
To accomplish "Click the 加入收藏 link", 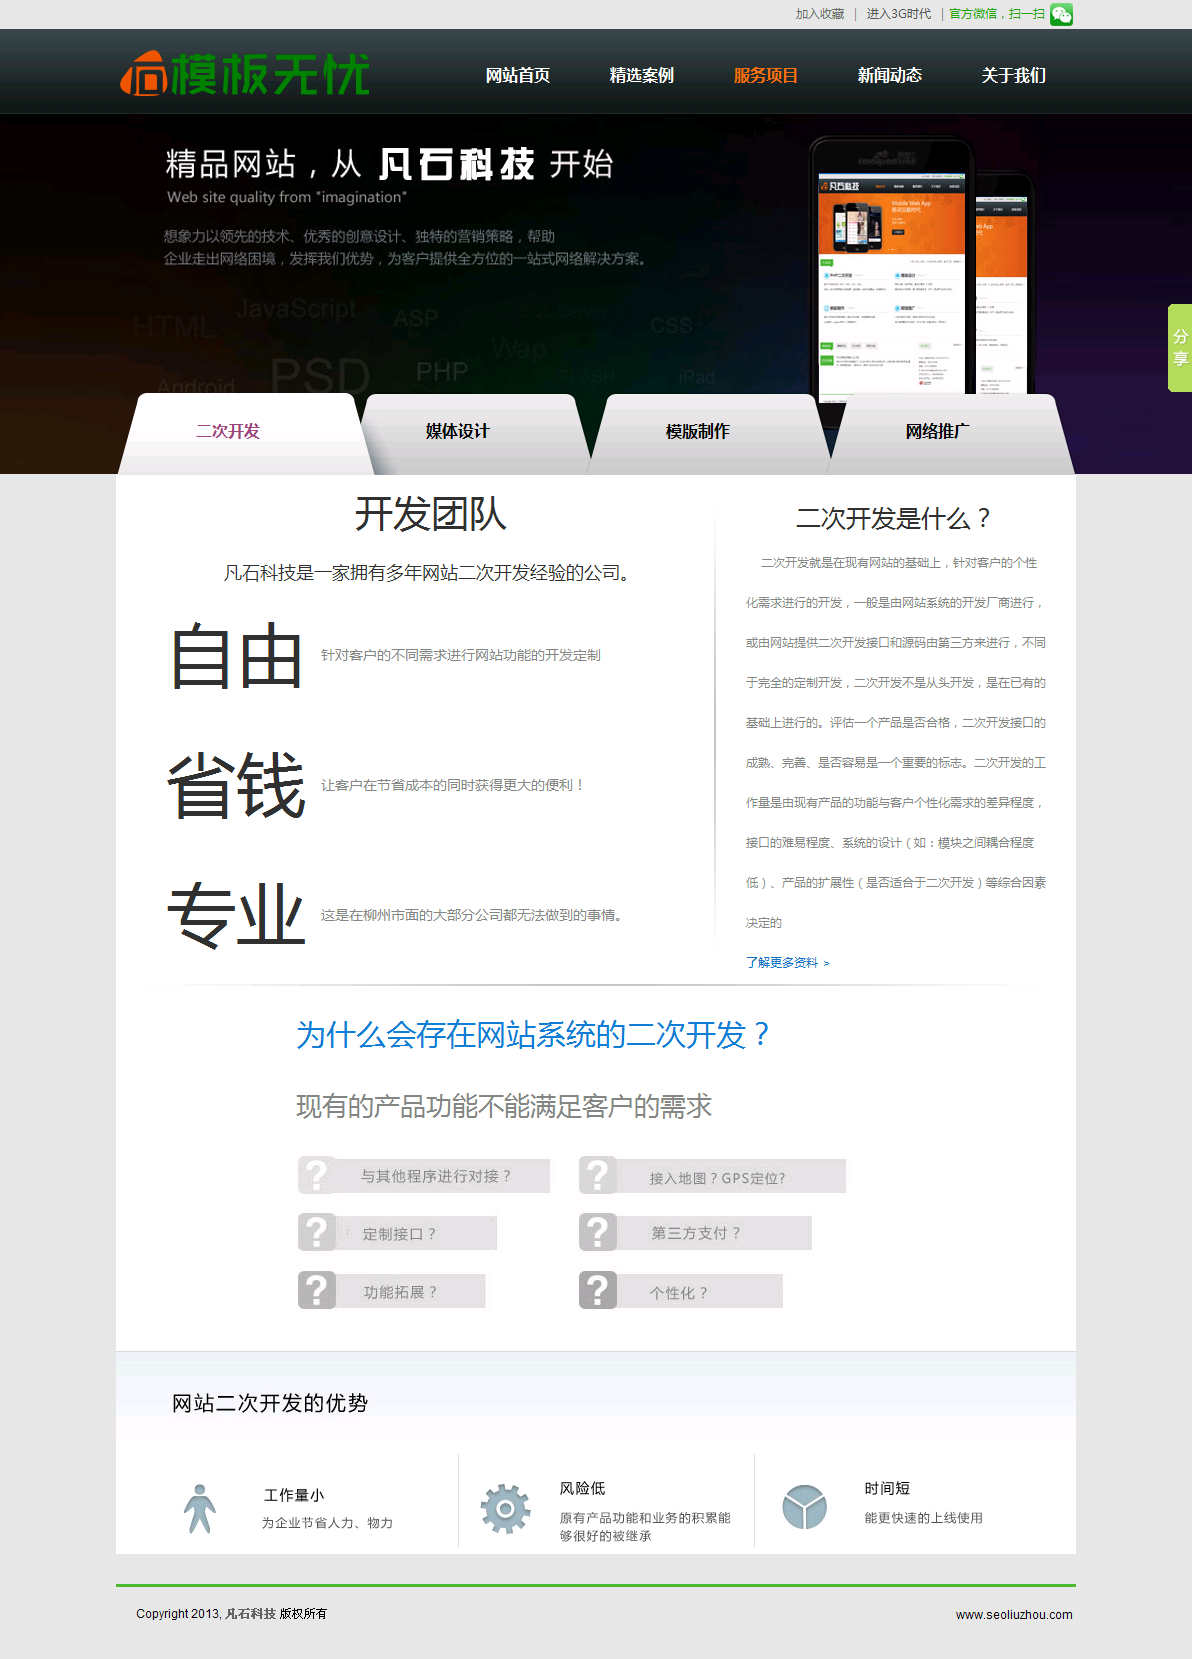I will pos(819,14).
